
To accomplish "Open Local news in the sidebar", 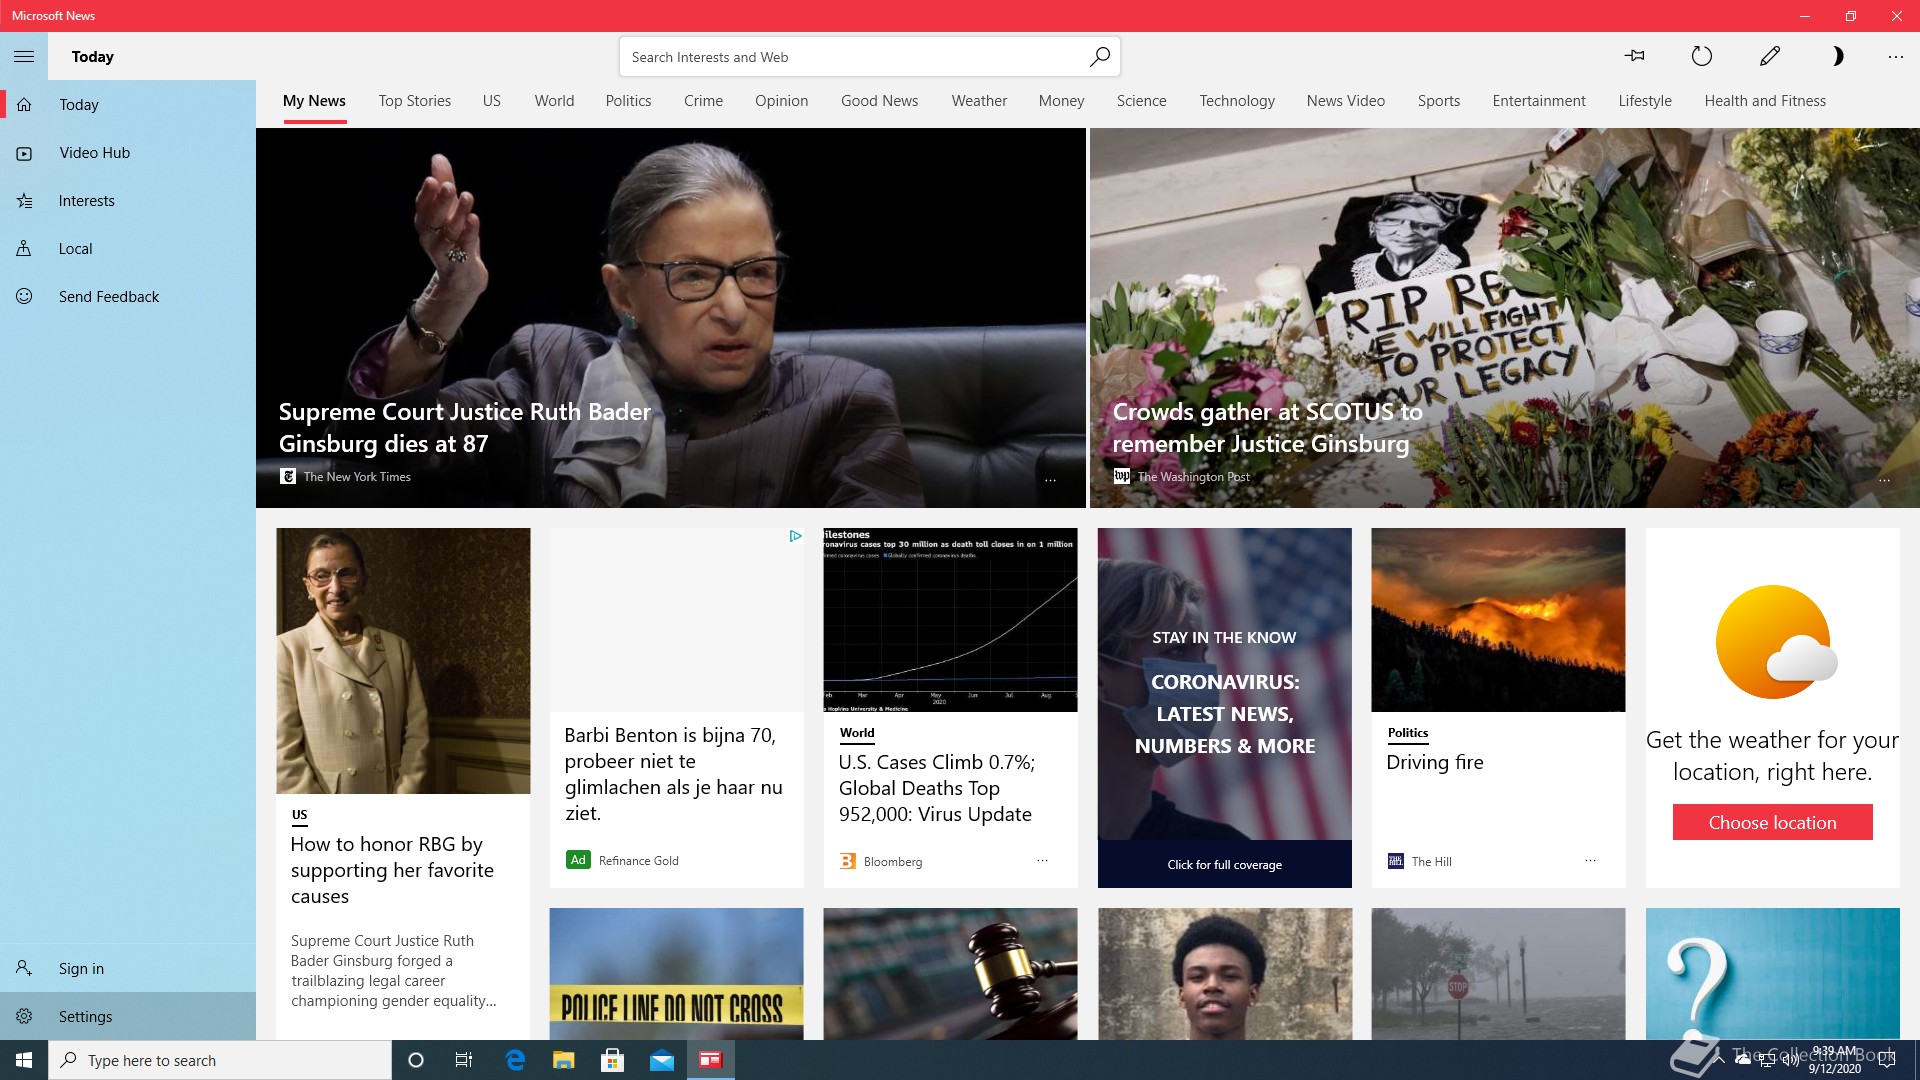I will [x=128, y=249].
